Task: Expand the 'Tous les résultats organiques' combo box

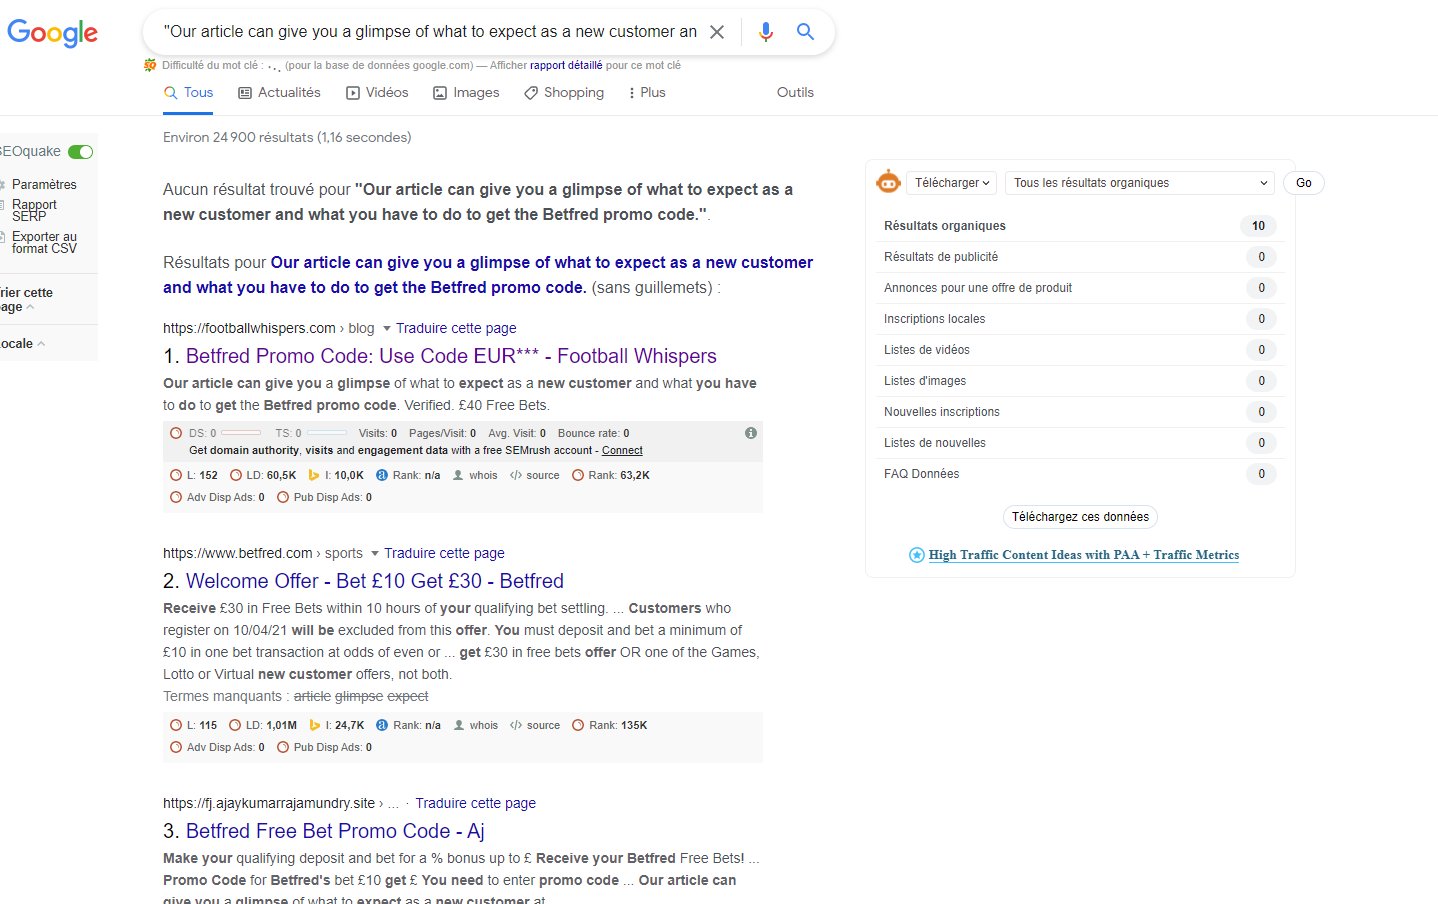Action: pos(1139,183)
